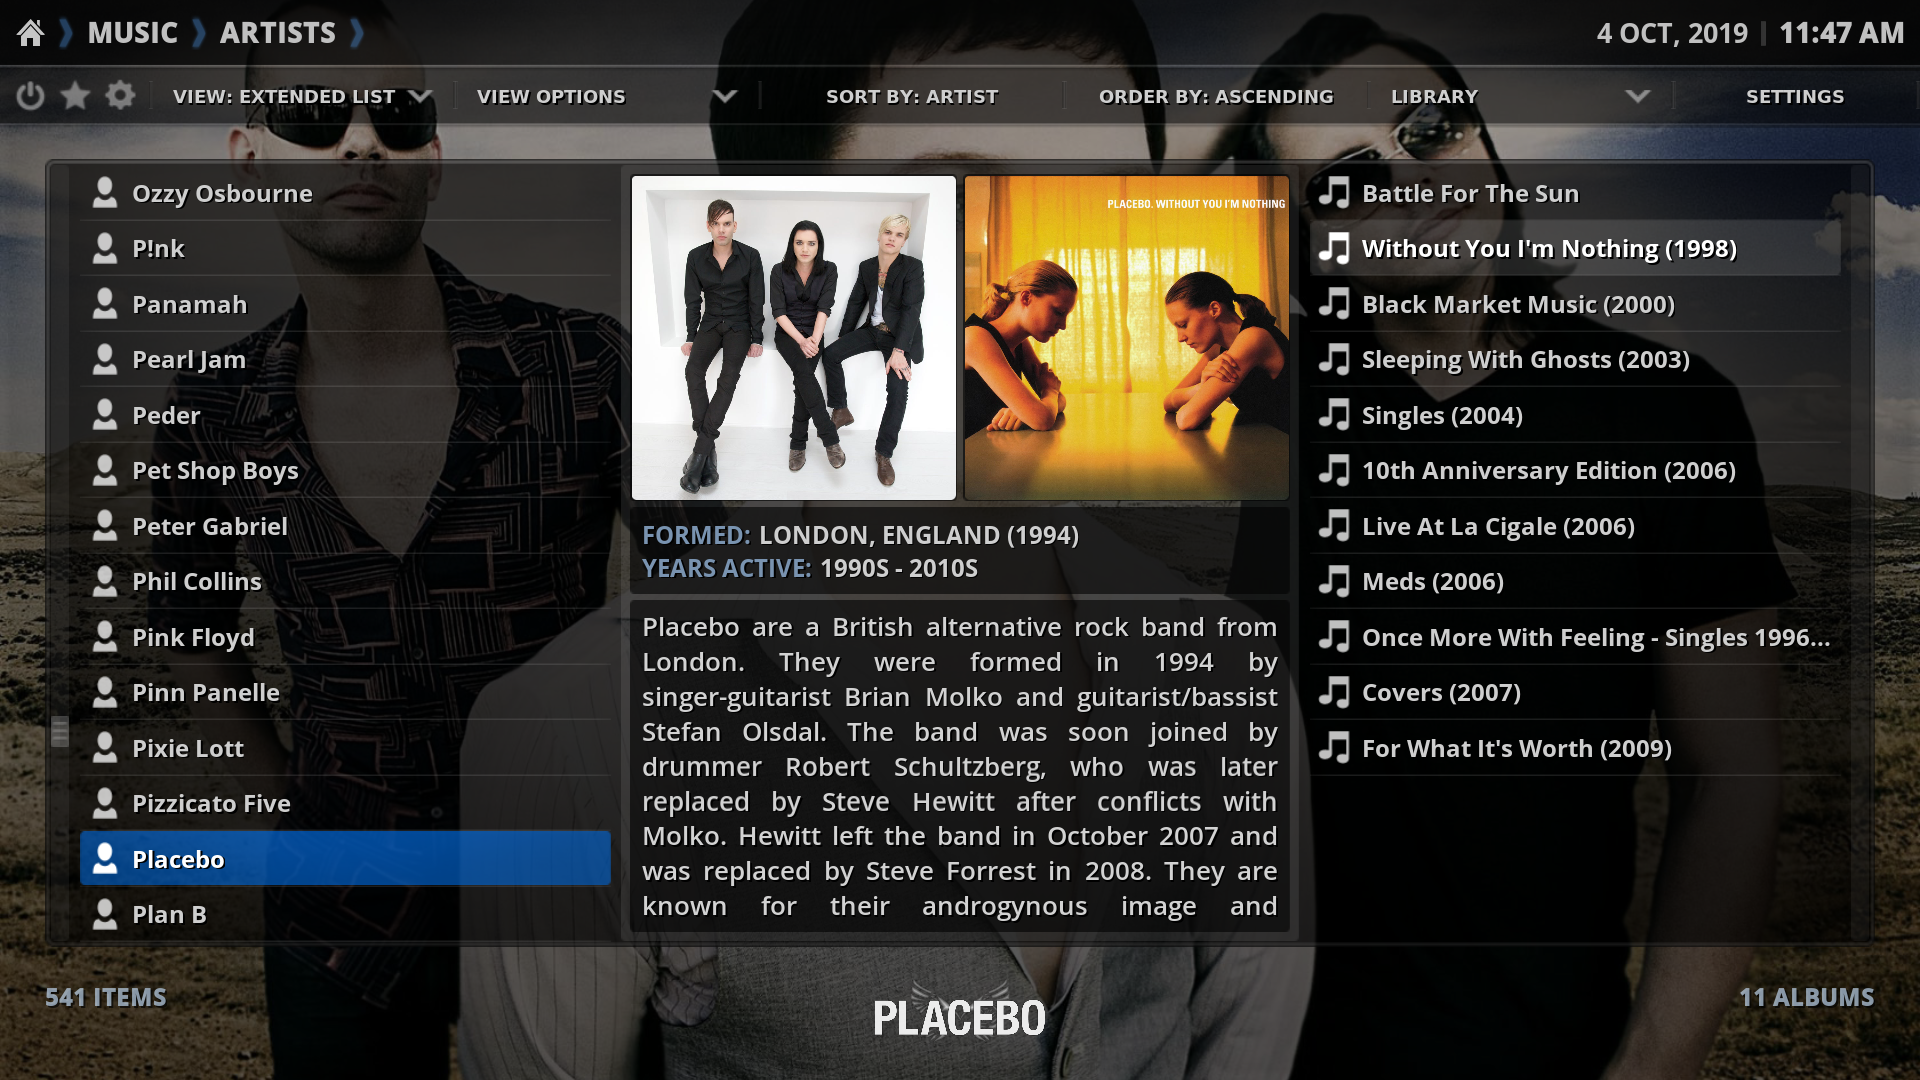Click the Placebo band photo thumbnail
Image resolution: width=1920 pixels, height=1080 pixels.
click(x=793, y=338)
